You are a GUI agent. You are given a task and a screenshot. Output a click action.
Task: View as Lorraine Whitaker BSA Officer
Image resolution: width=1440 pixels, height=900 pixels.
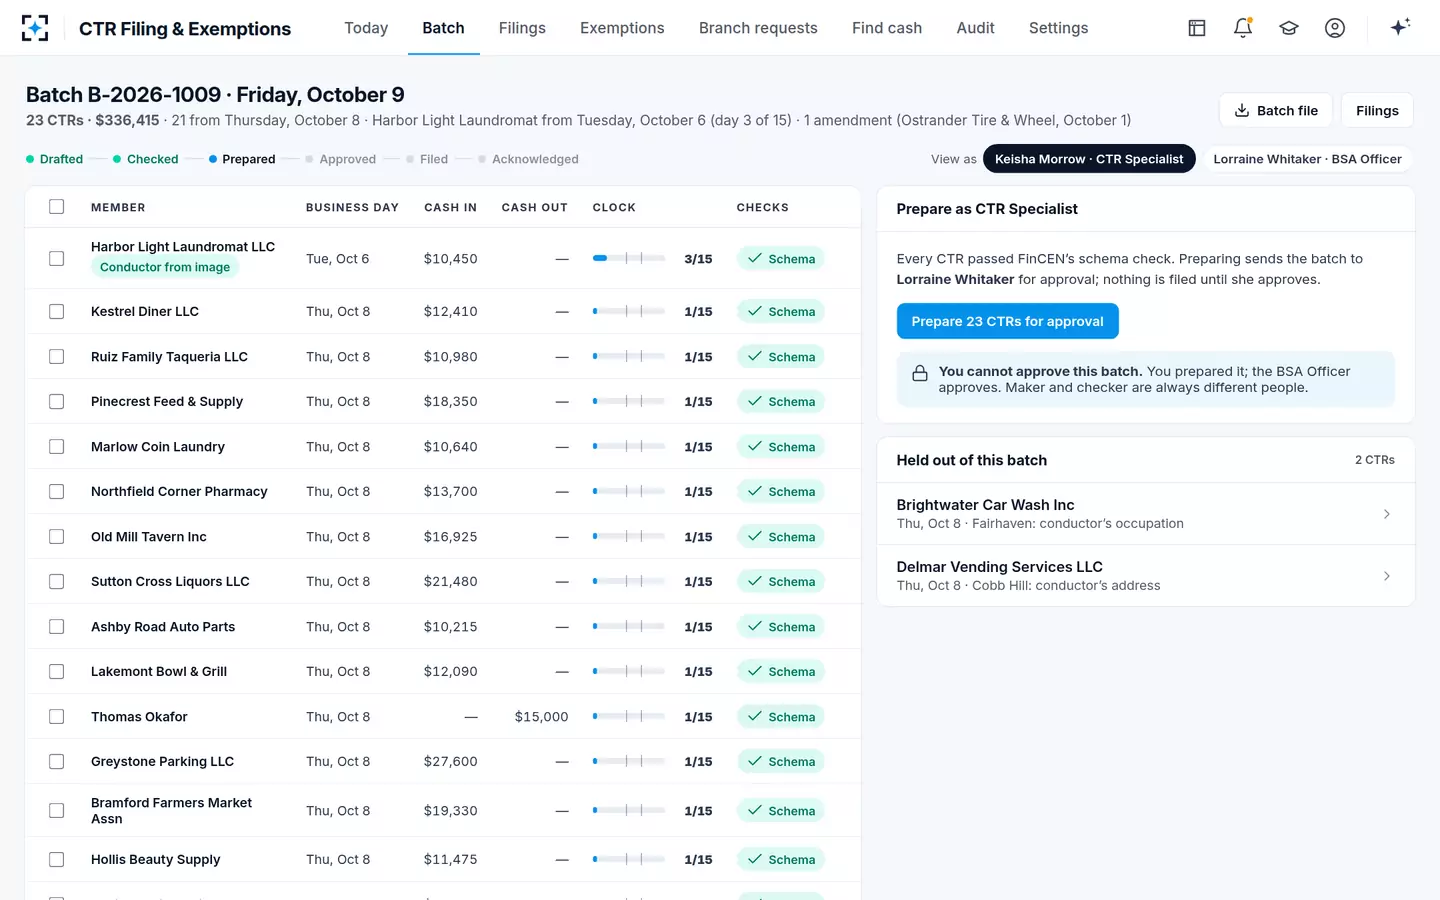[x=1307, y=159]
